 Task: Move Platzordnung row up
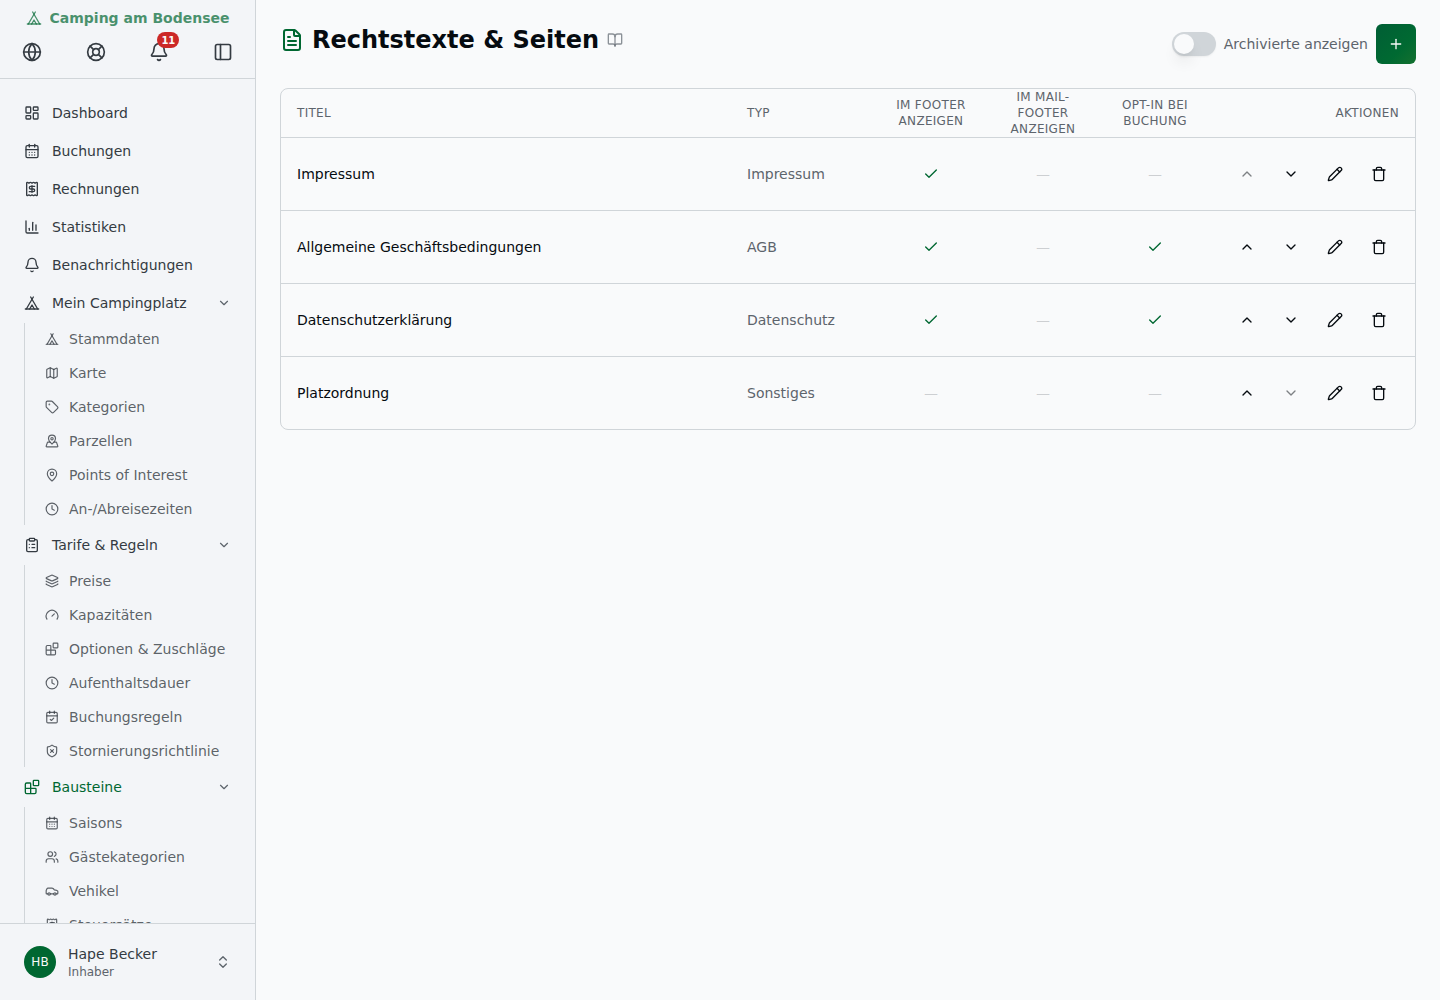point(1247,393)
